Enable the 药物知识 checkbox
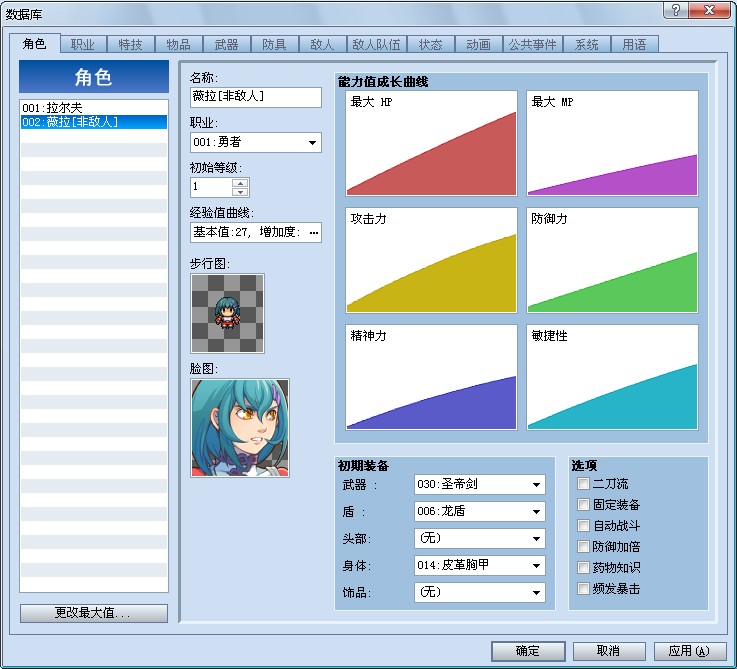Image resolution: width=737 pixels, height=669 pixels. click(583, 567)
